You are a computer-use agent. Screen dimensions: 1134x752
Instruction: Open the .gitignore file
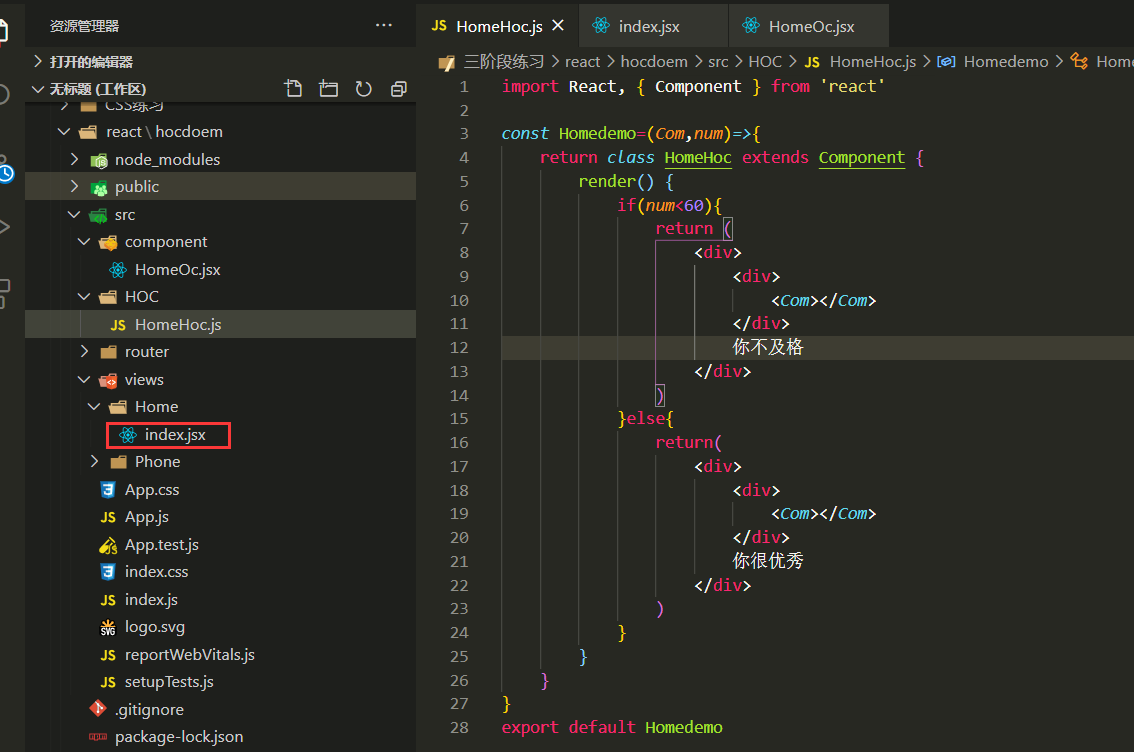(x=149, y=709)
